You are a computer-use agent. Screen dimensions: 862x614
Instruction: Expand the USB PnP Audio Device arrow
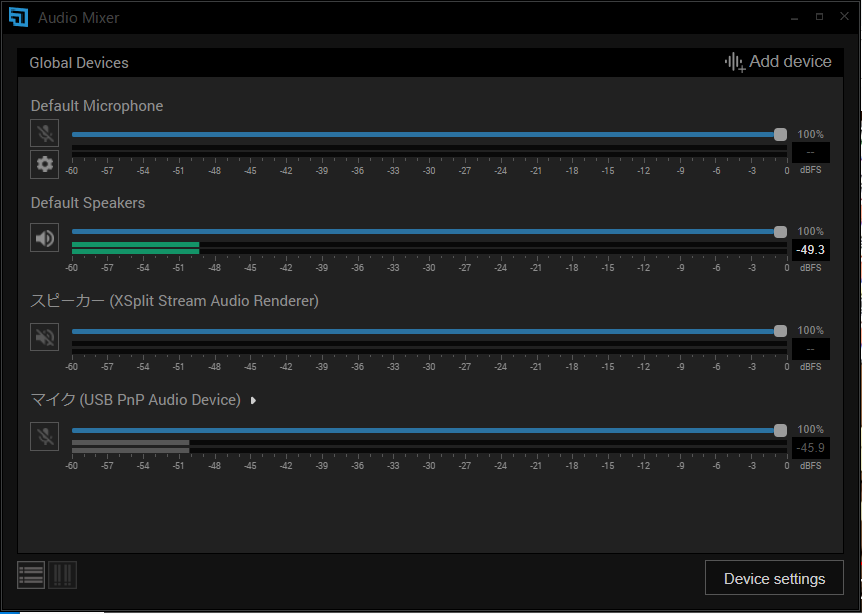click(x=253, y=401)
